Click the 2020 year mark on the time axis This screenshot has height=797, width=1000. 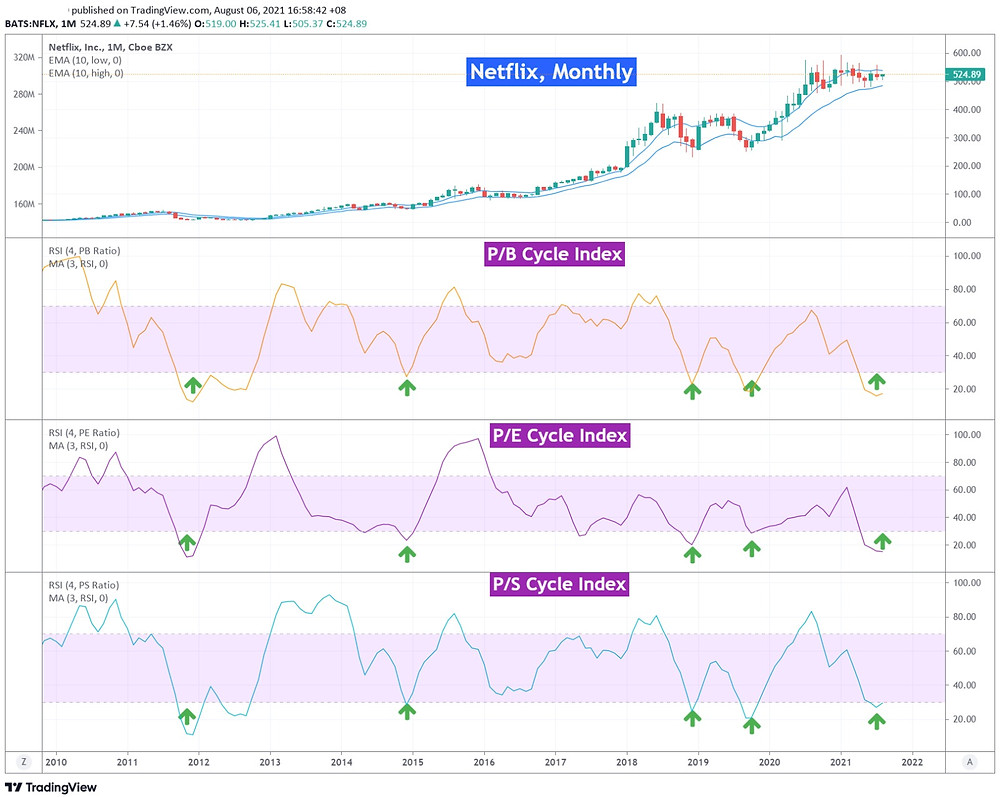click(769, 762)
